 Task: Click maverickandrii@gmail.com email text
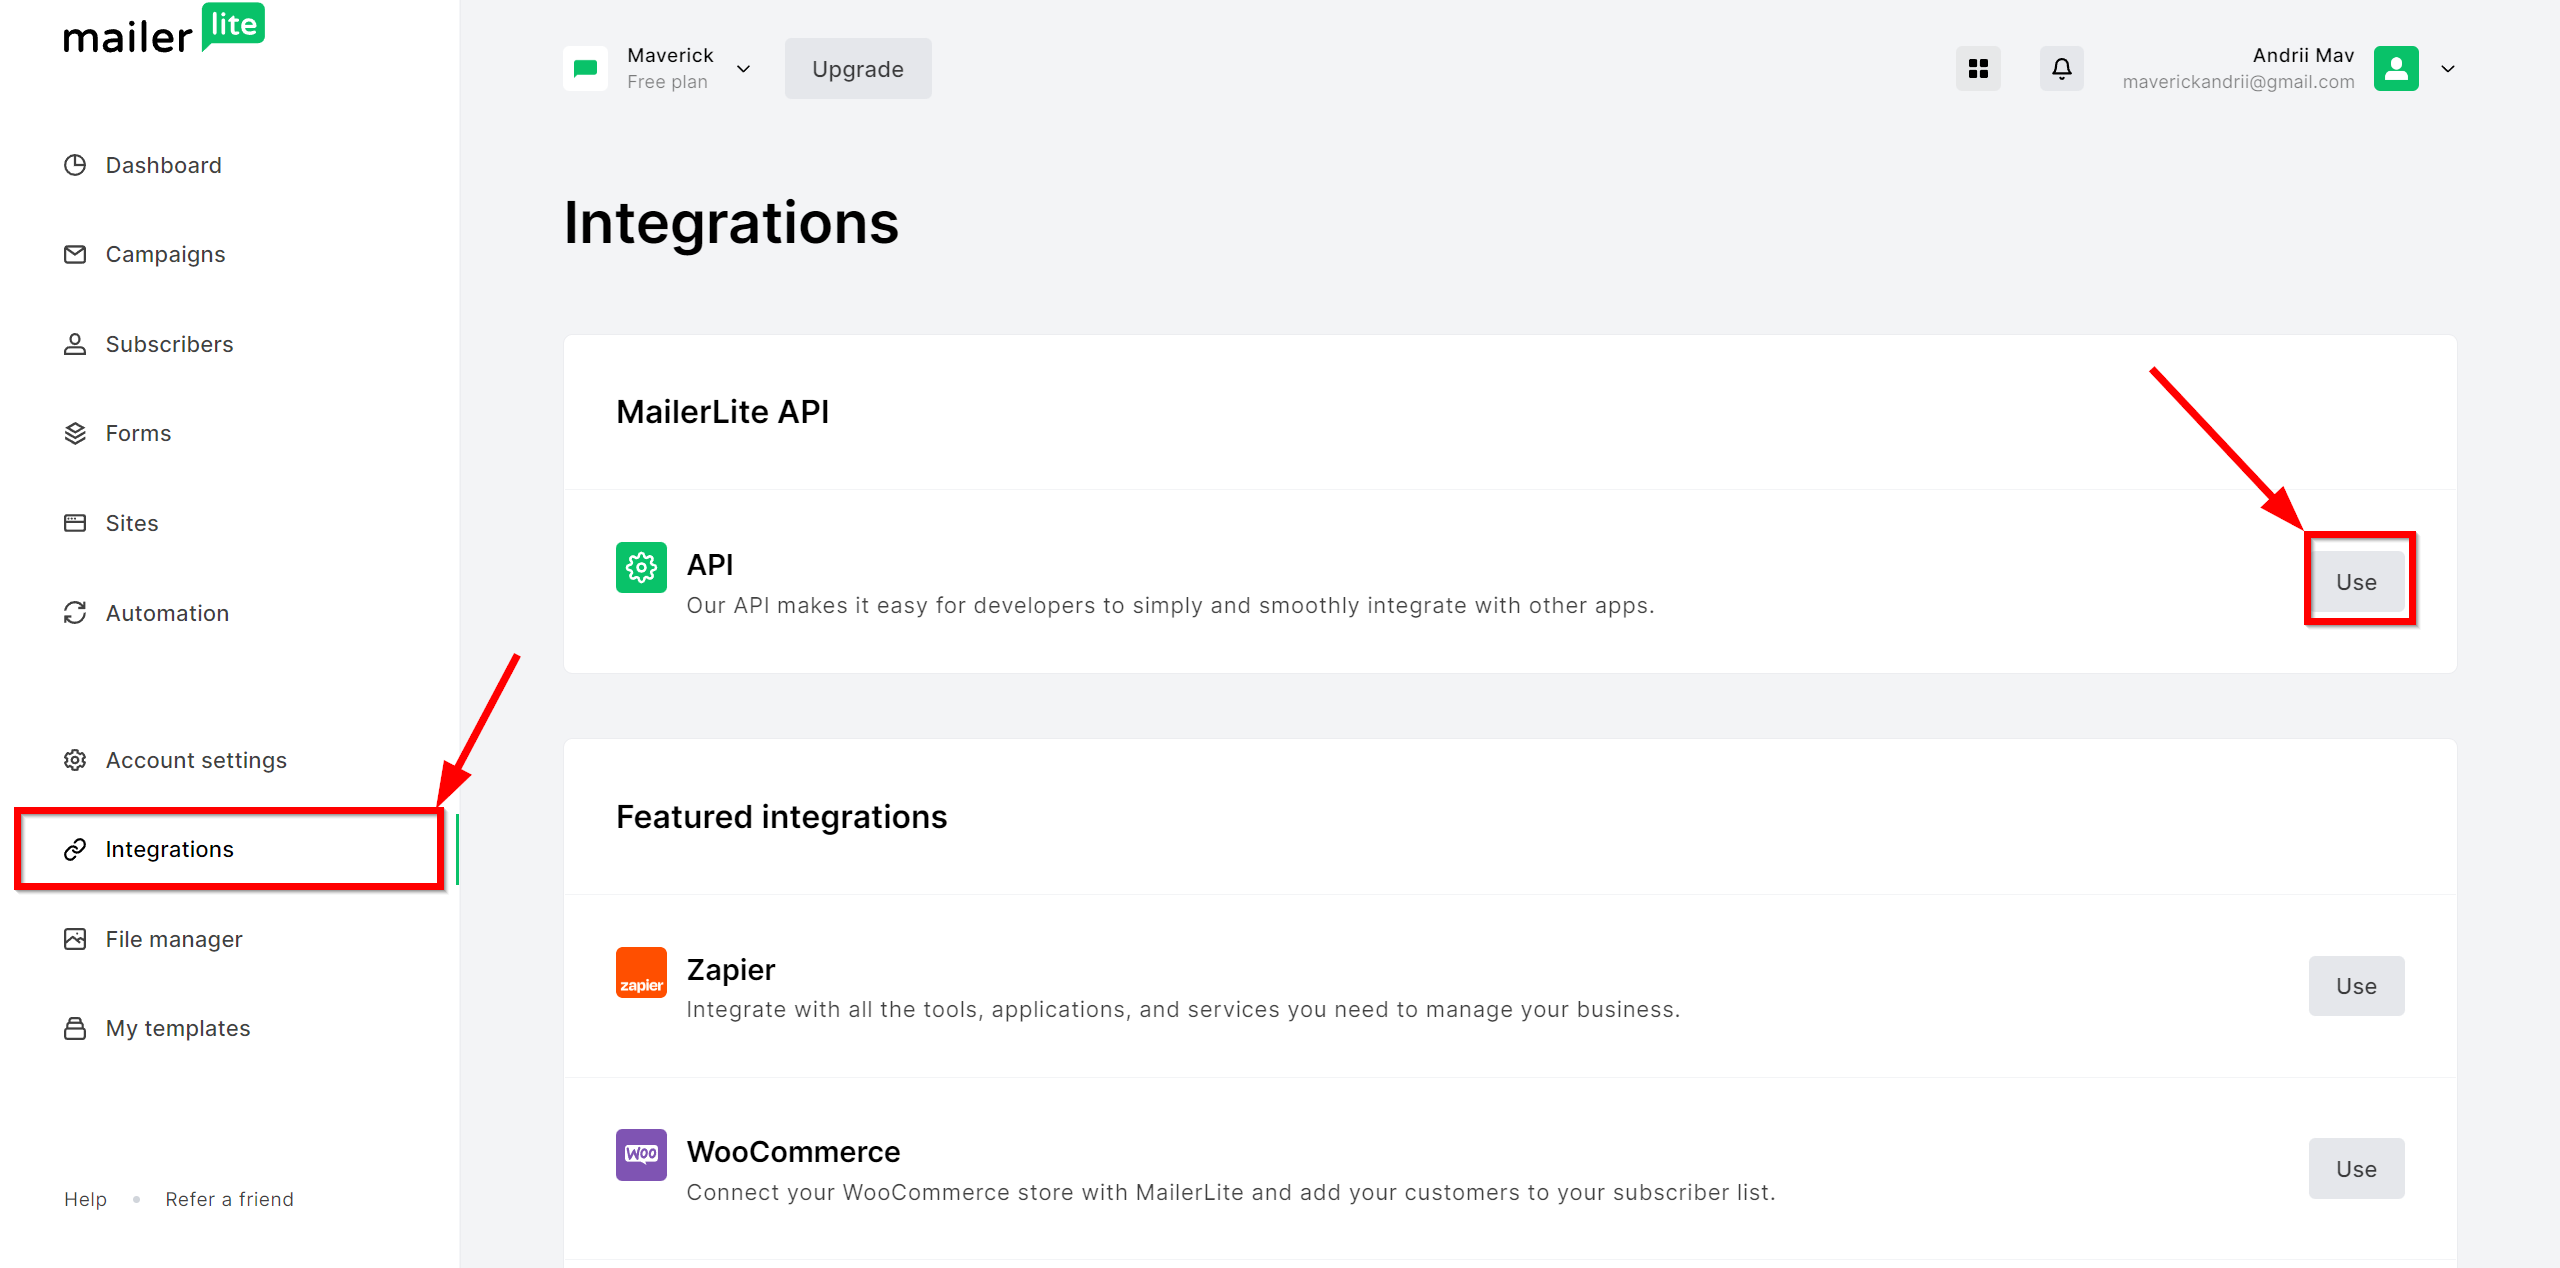[2238, 82]
